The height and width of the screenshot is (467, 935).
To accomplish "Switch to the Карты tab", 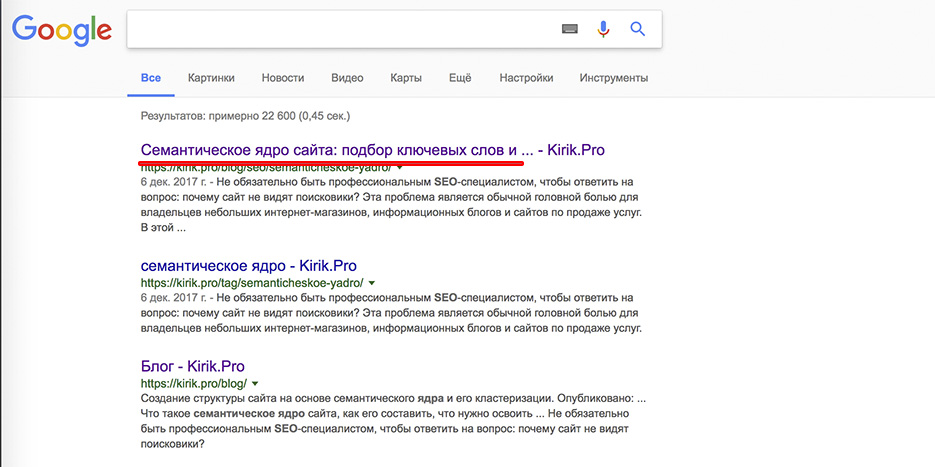I will (x=406, y=78).
